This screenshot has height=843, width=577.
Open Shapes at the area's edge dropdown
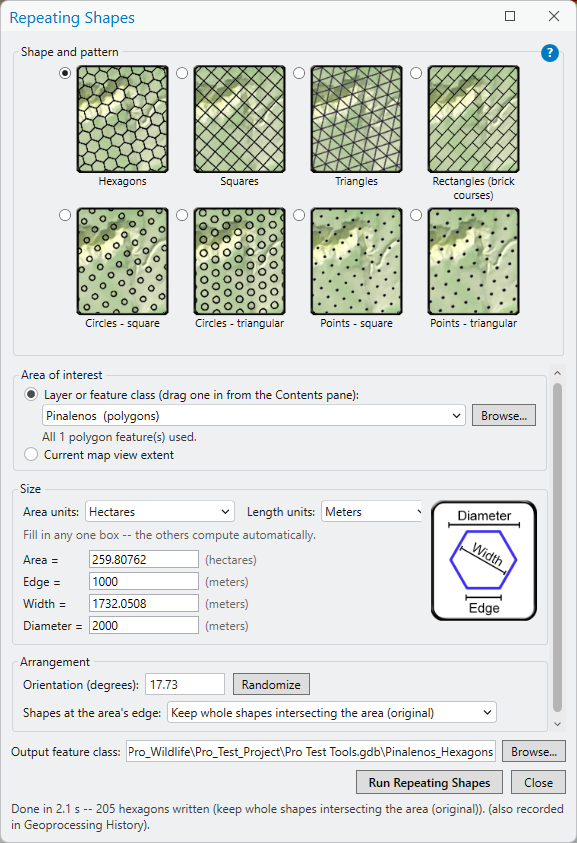(332, 713)
